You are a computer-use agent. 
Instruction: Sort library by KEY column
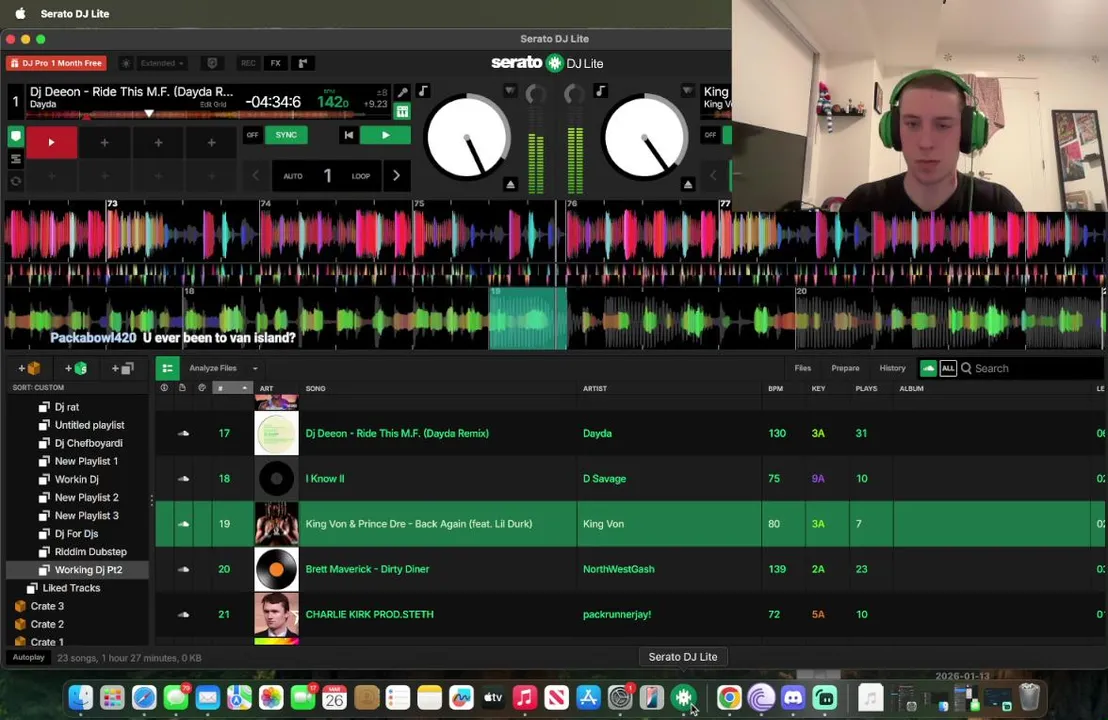tap(818, 389)
